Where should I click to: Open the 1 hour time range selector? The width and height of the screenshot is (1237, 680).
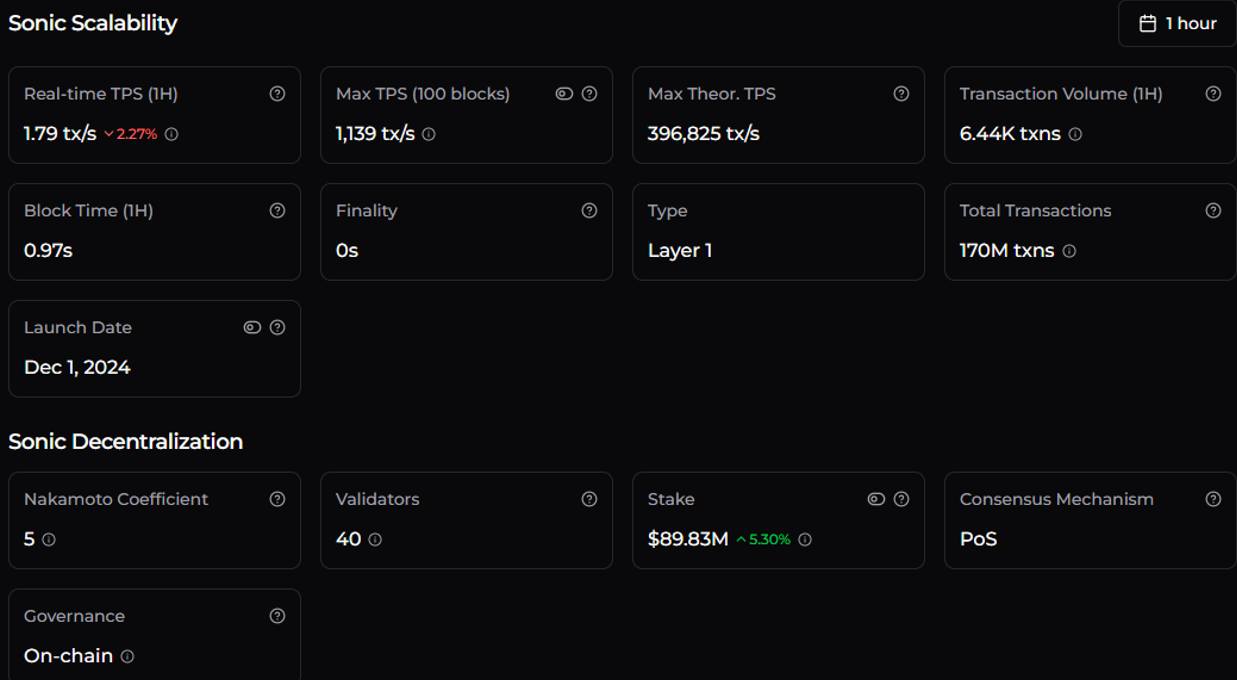point(1178,24)
